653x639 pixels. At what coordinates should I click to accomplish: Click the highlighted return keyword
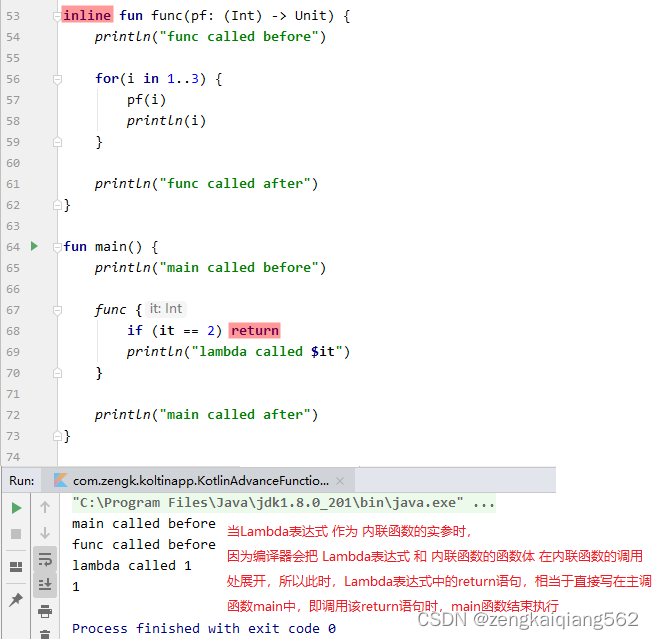(255, 330)
